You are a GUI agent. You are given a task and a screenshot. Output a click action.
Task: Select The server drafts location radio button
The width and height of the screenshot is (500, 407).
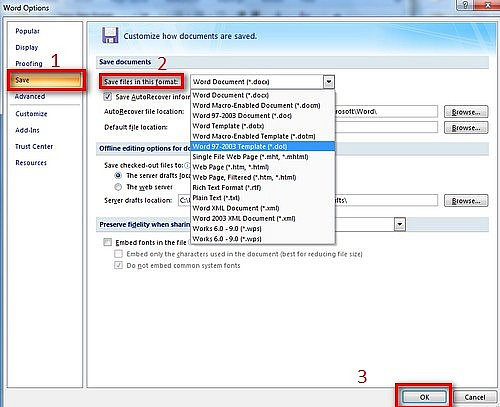118,175
